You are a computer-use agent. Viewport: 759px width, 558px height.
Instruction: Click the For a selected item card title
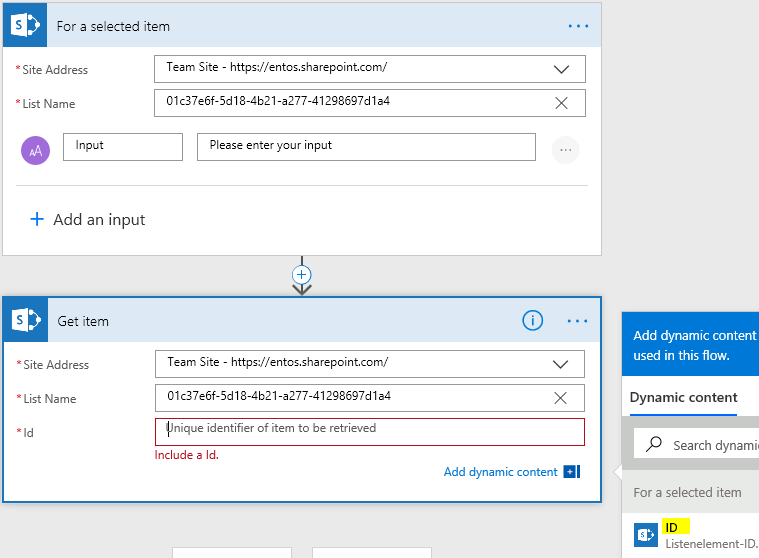tap(113, 27)
